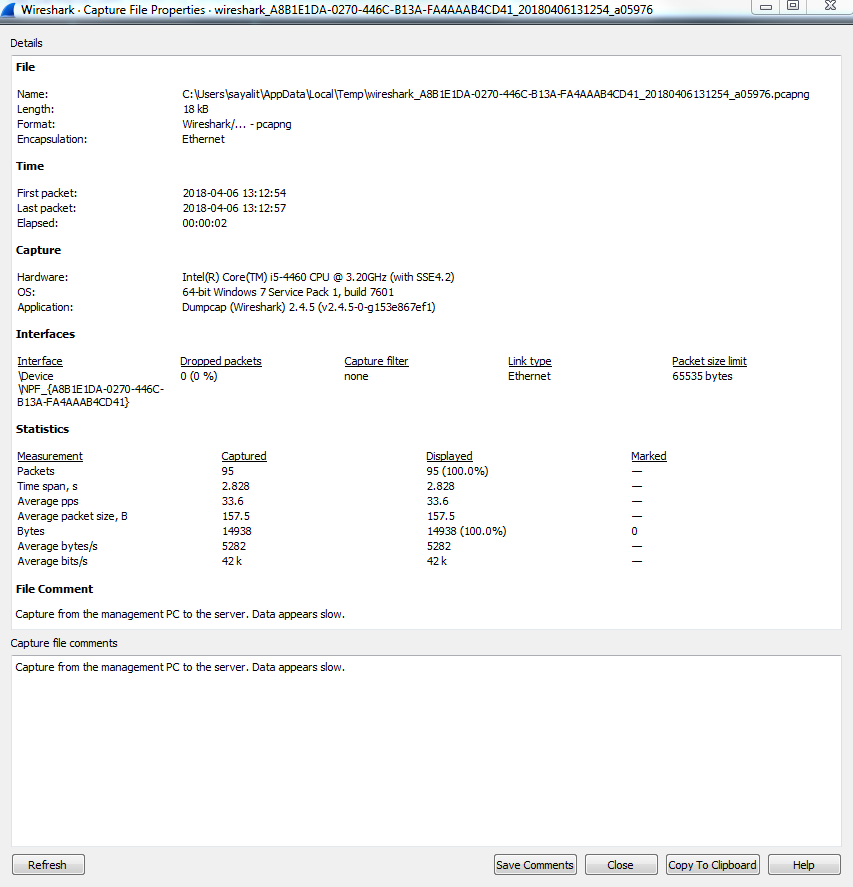This screenshot has height=887, width=853.
Task: Click the Refresh button
Action: 48,864
